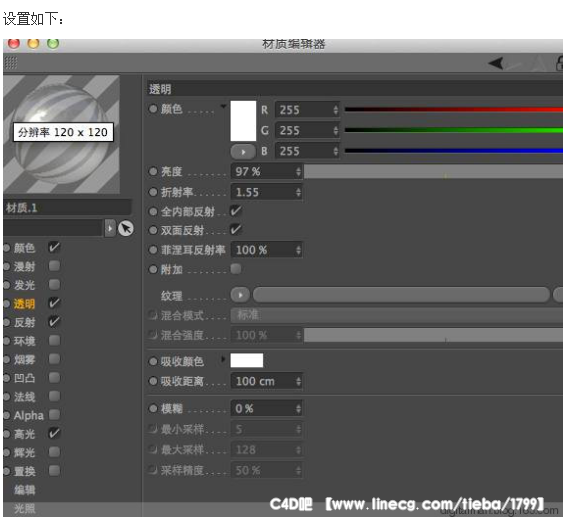Image resolution: width=570 pixels, height=521 pixels.
Task: Enable the 法线 channel checkbox
Action: coord(54,396)
